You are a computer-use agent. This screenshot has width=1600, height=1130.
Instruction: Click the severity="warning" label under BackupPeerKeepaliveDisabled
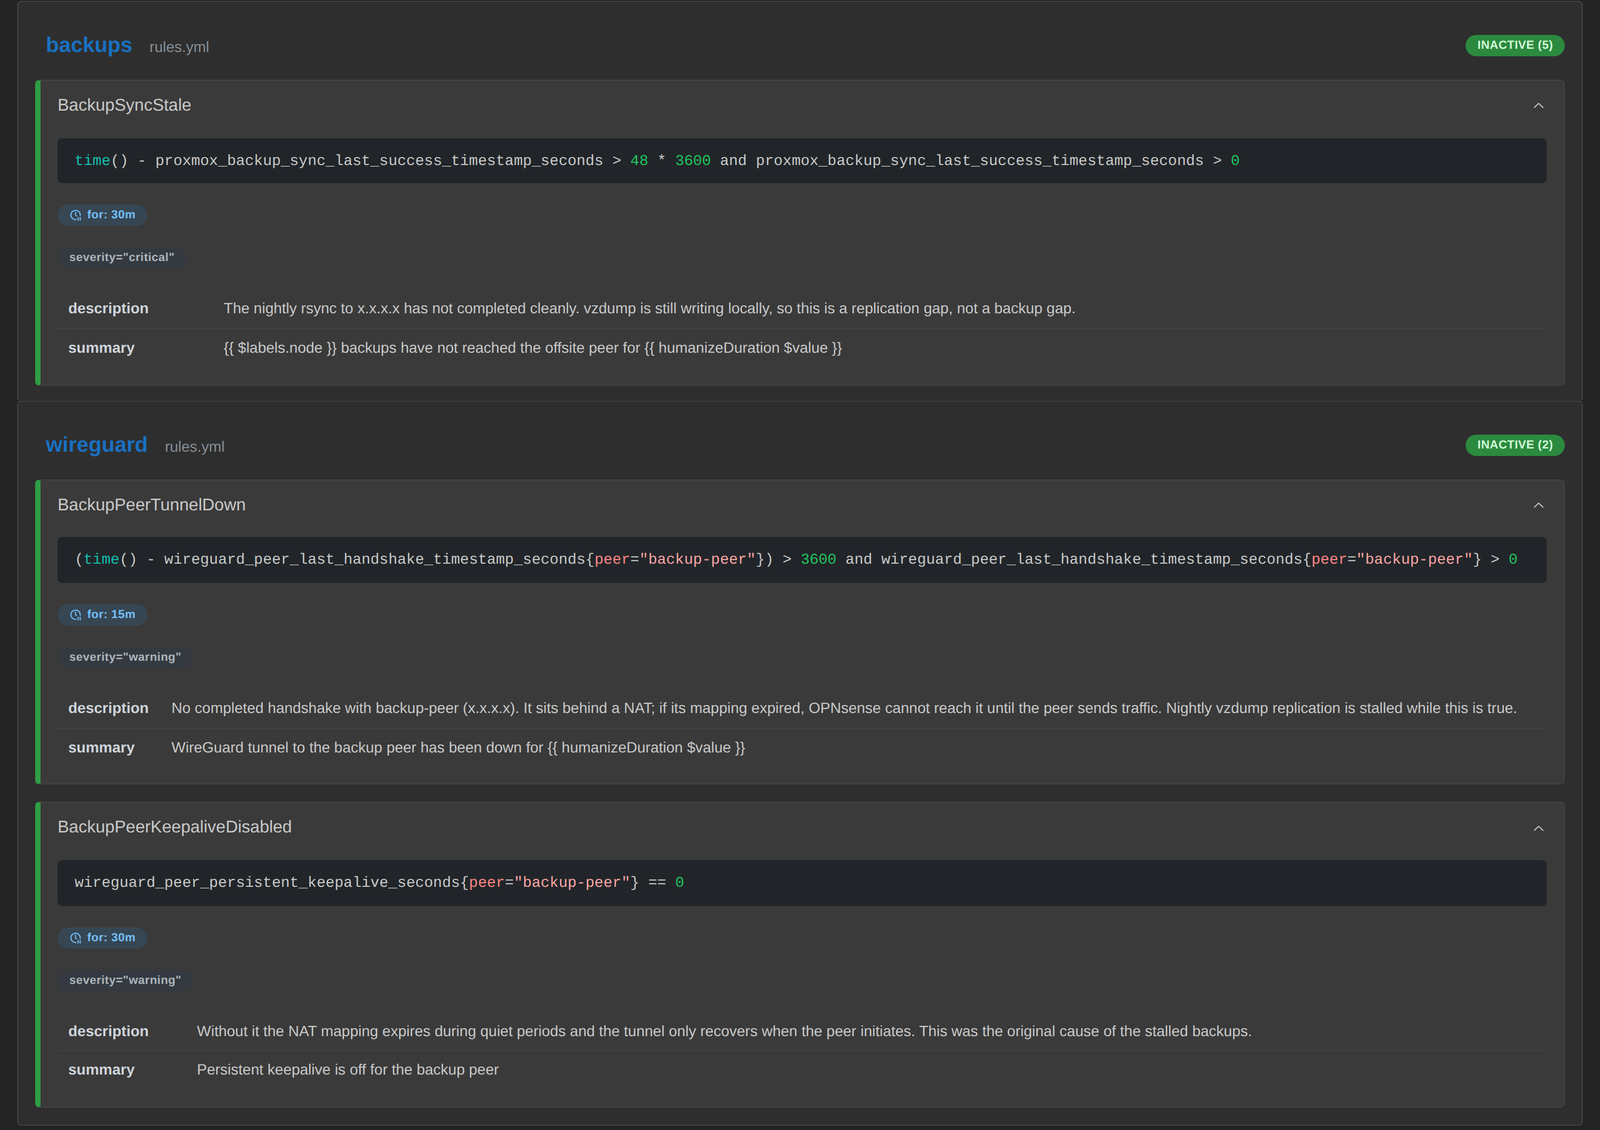pos(125,980)
